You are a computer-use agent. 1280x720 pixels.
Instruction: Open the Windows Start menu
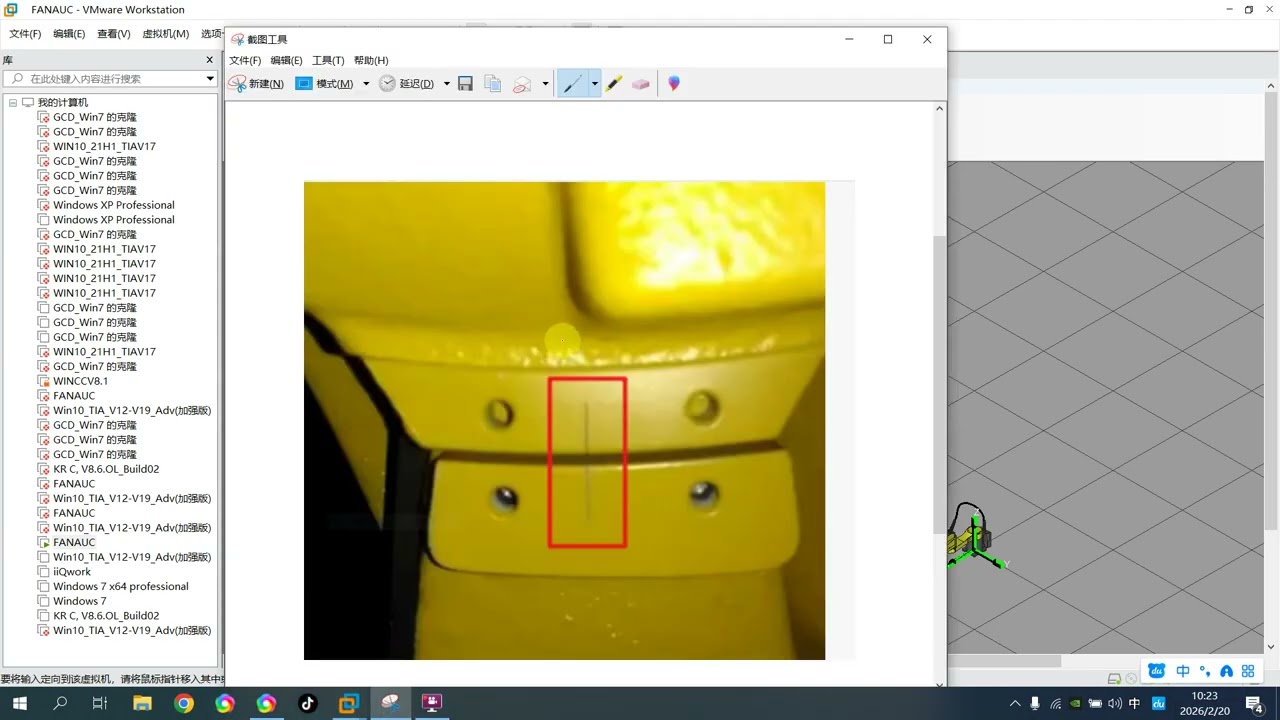[19, 703]
